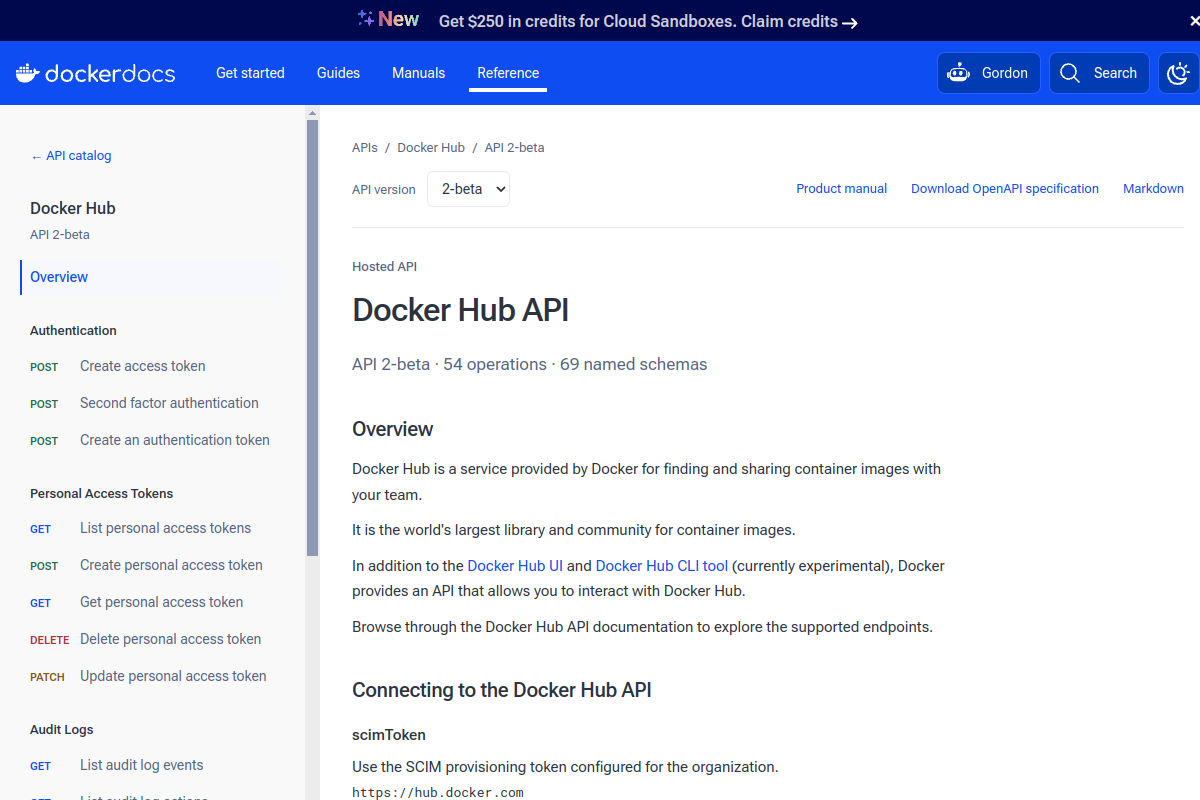1200x800 pixels.
Task: Click the Personal Access Tokens heading
Action: click(x=101, y=493)
